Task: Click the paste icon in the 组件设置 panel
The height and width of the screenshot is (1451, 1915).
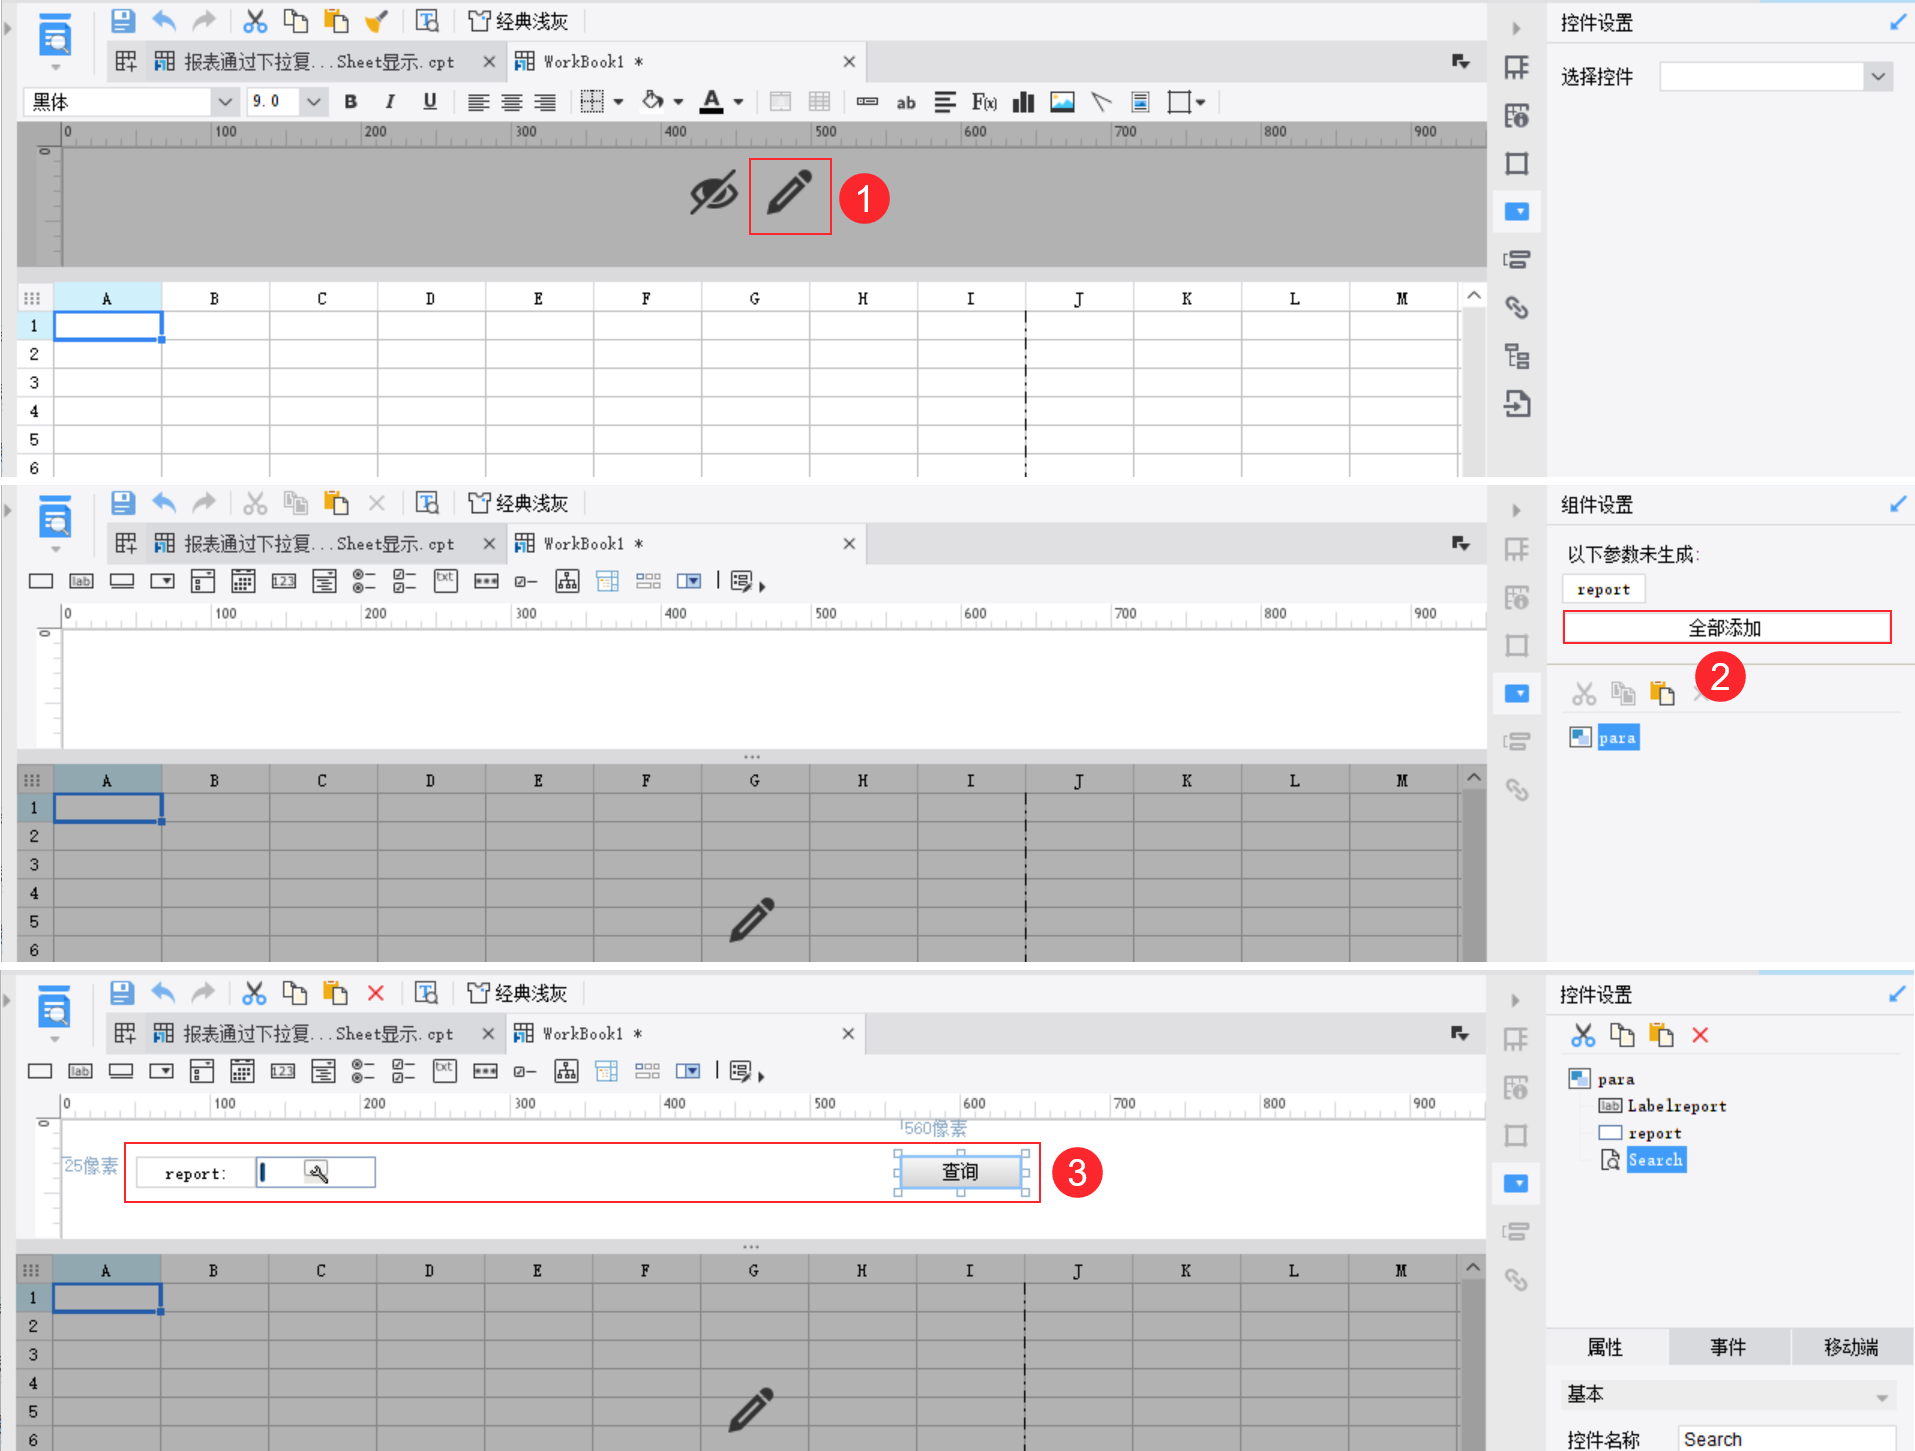Action: coord(1662,693)
